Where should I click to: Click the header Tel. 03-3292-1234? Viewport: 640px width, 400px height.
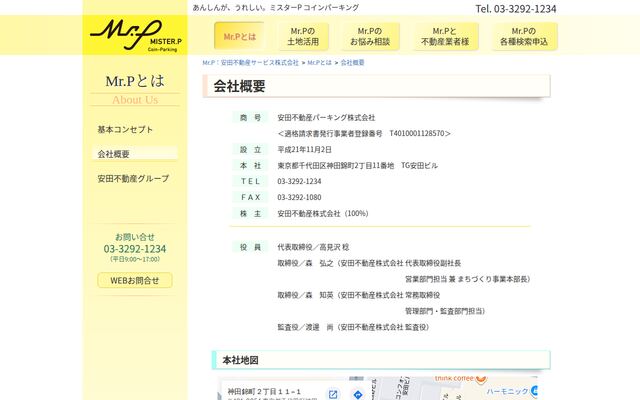[x=516, y=9]
